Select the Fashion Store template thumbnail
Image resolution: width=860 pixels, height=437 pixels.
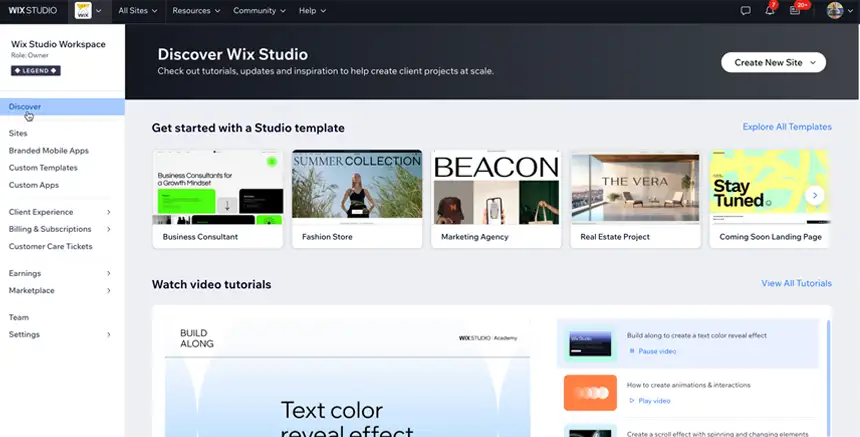tap(356, 188)
